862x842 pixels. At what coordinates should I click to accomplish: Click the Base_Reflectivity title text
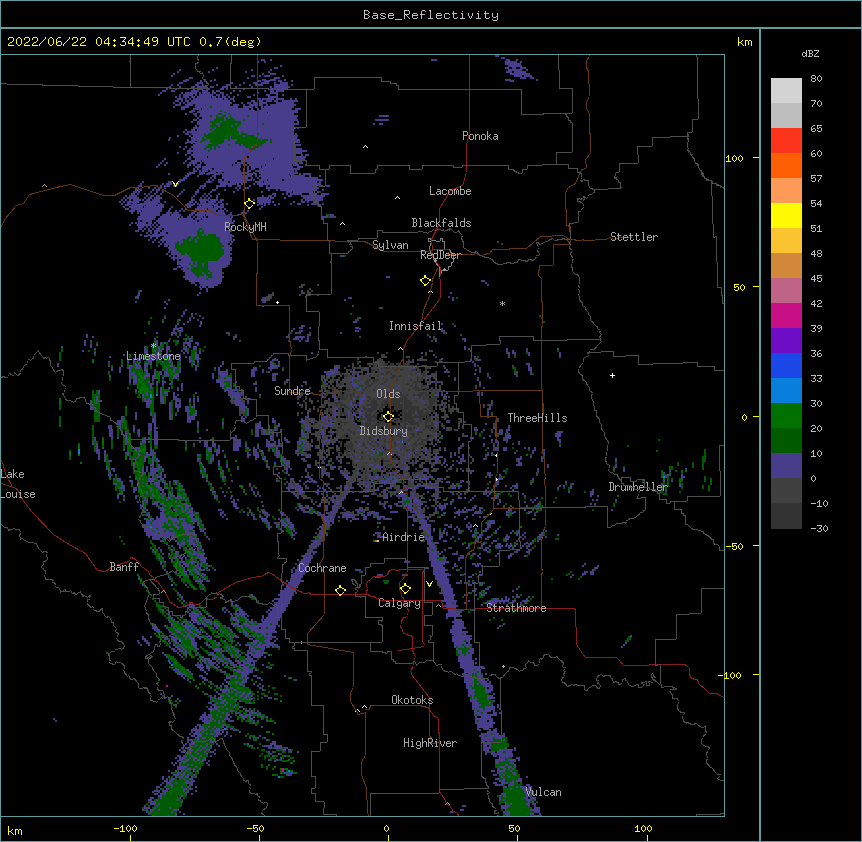point(431,15)
